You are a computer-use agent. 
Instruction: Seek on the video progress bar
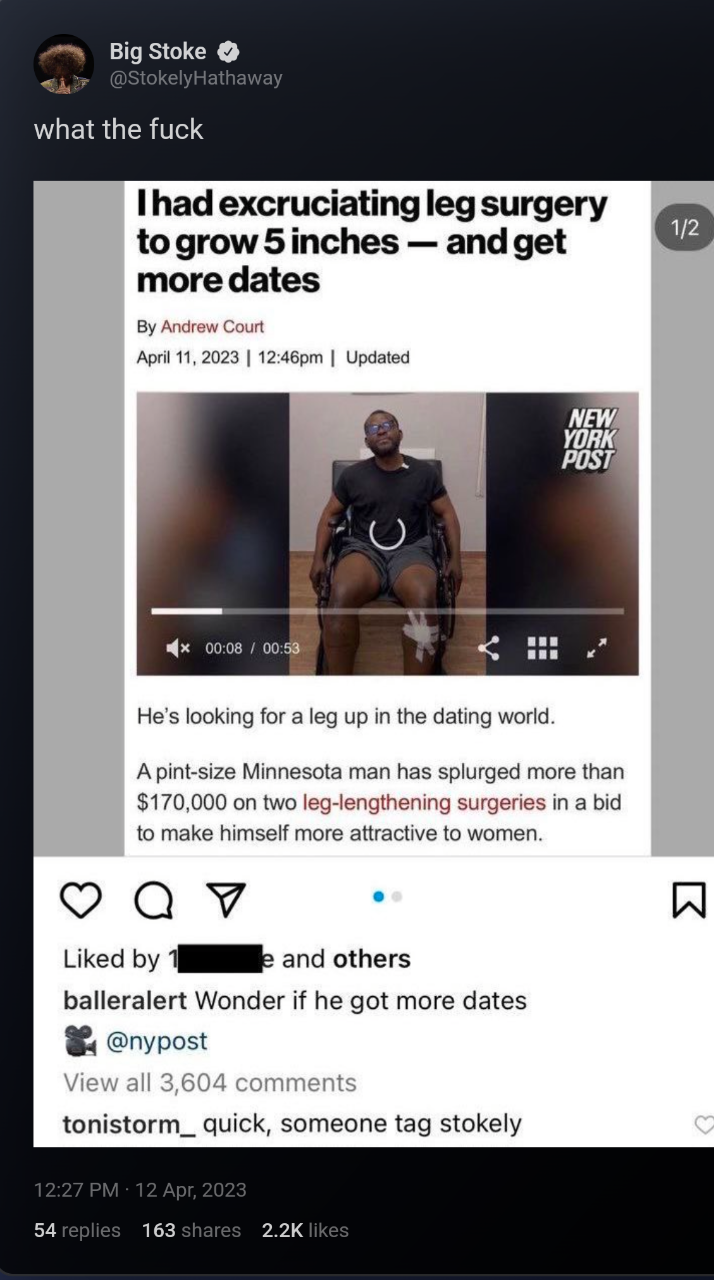387,610
